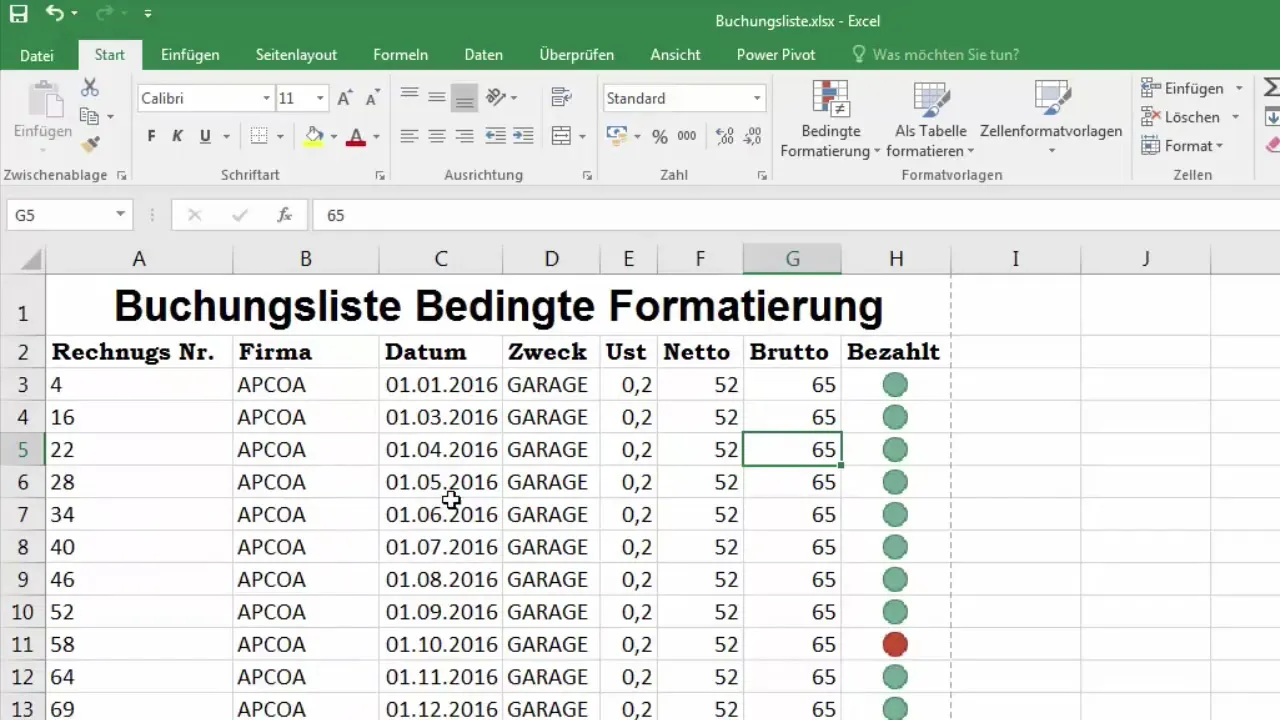Switch to the Daten tab

click(484, 55)
